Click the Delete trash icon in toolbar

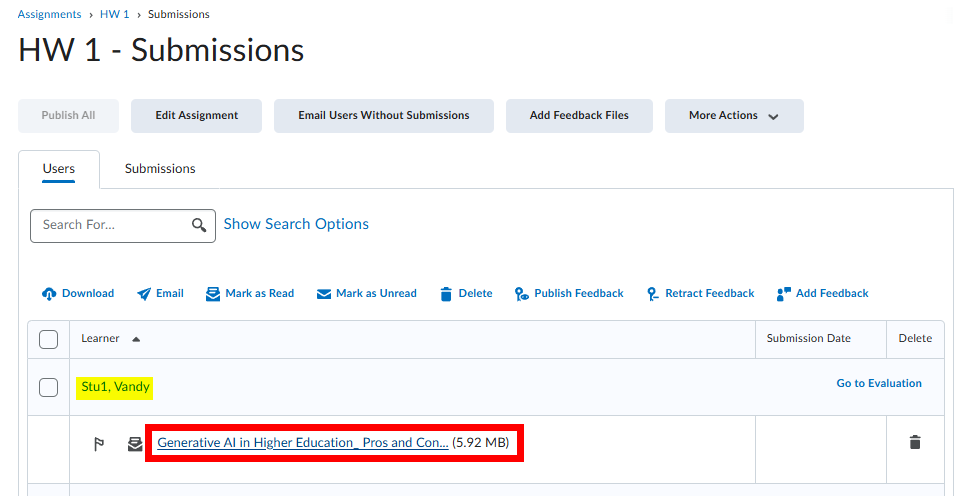click(x=446, y=294)
